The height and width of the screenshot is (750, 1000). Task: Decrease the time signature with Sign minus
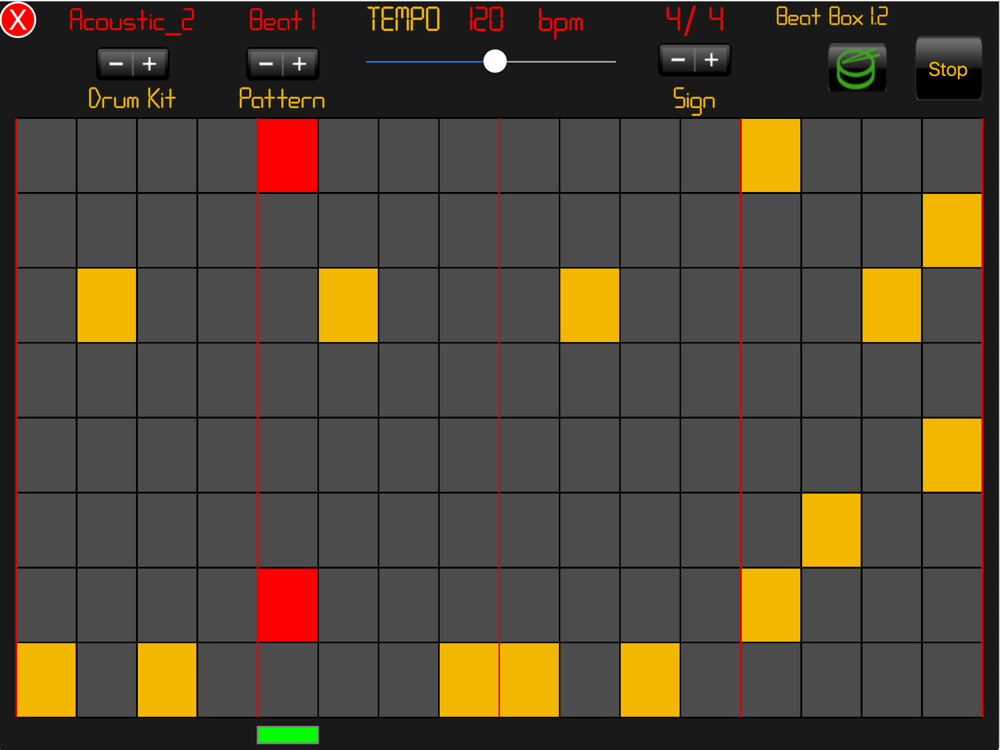tap(678, 60)
